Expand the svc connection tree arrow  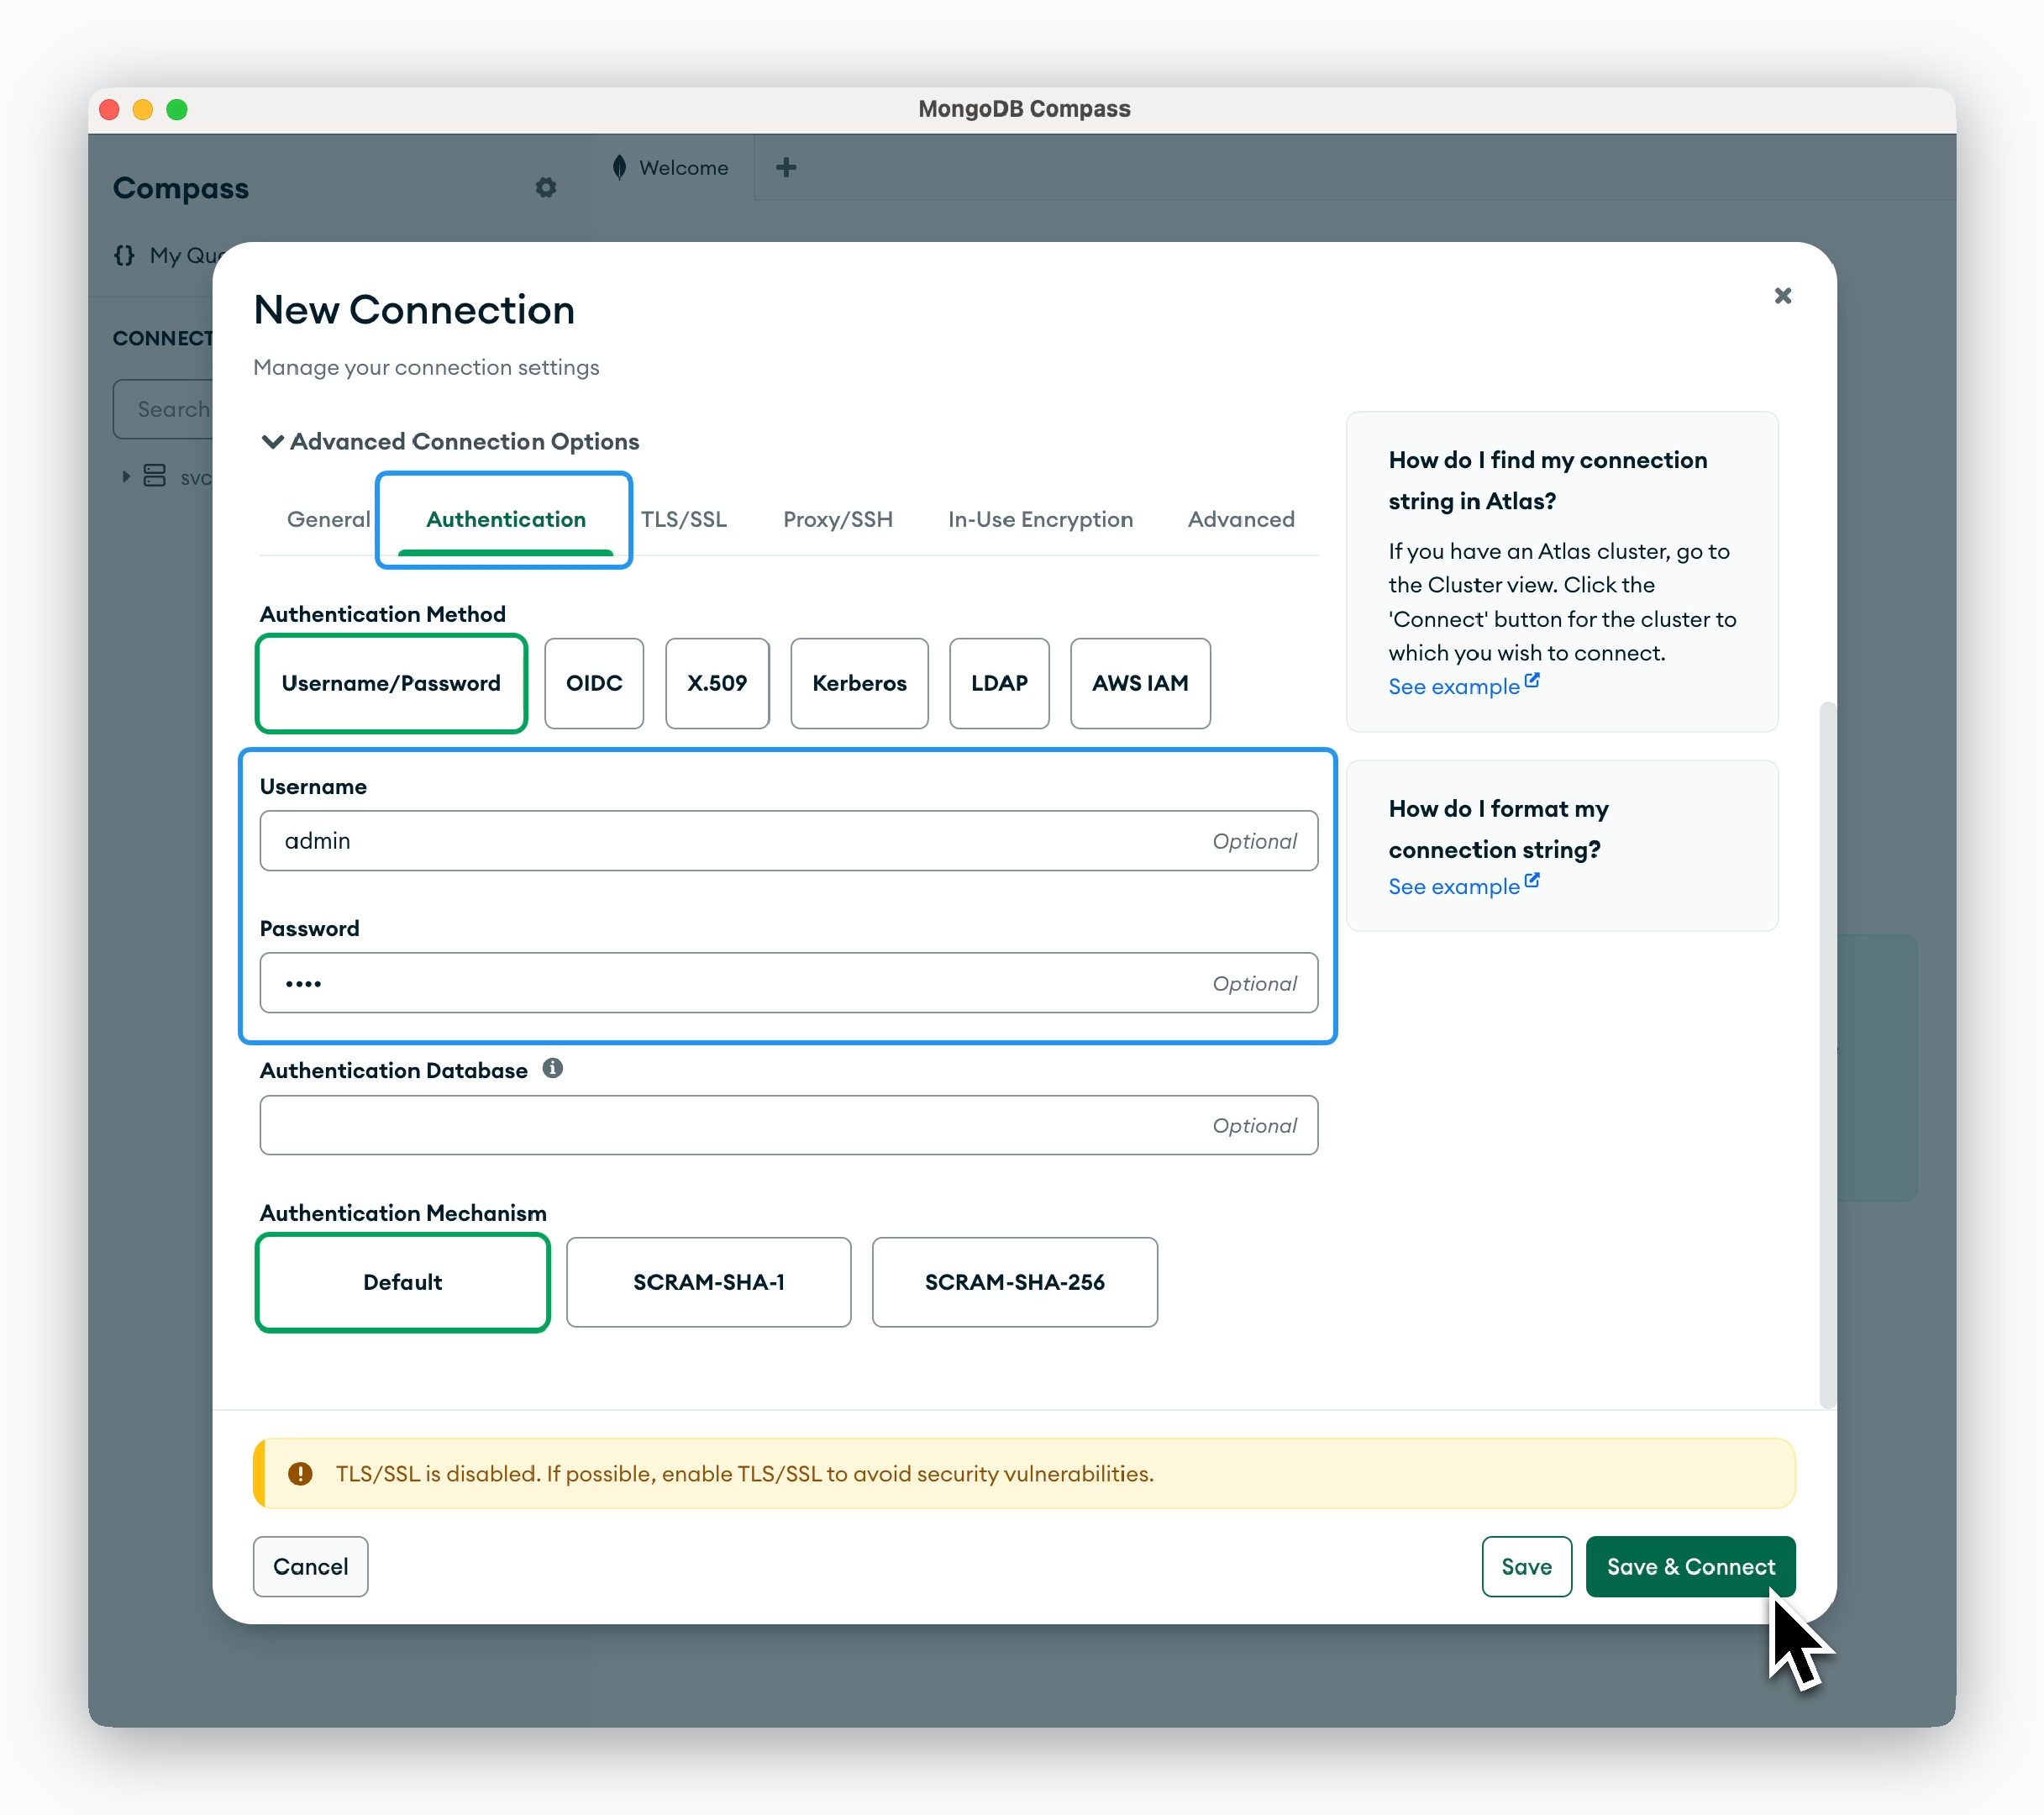point(126,476)
